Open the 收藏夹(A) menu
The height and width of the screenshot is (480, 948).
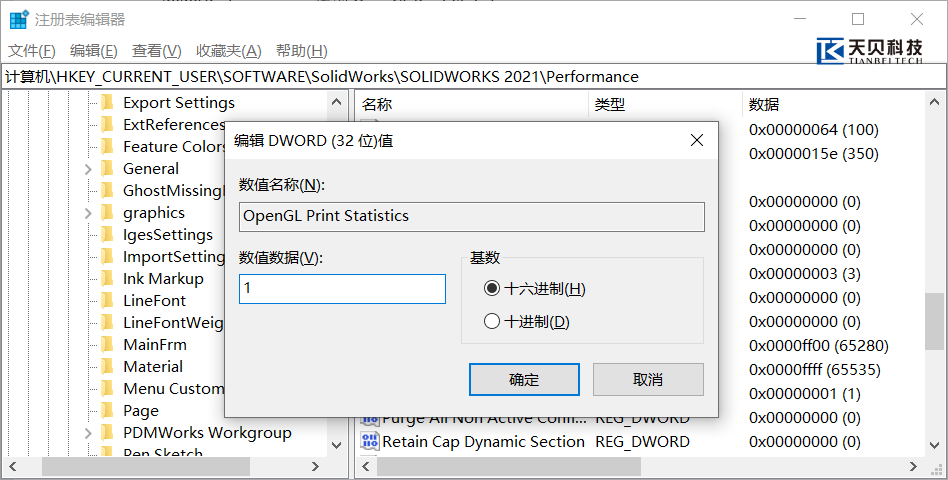tap(229, 51)
